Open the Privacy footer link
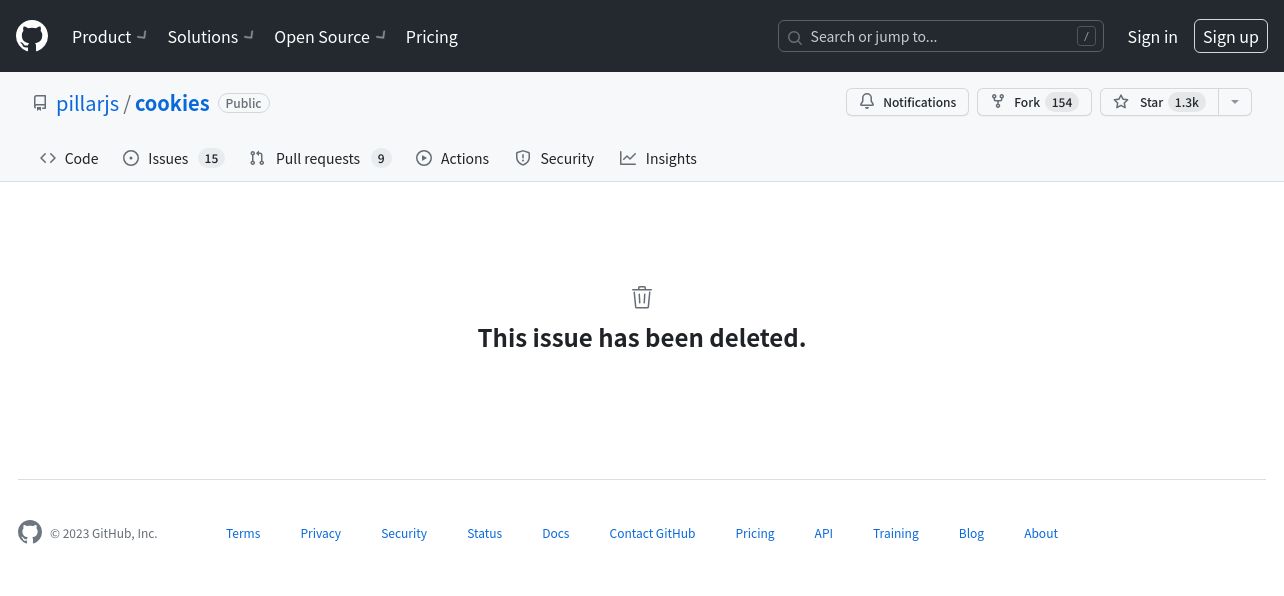1284x596 pixels. tap(321, 534)
